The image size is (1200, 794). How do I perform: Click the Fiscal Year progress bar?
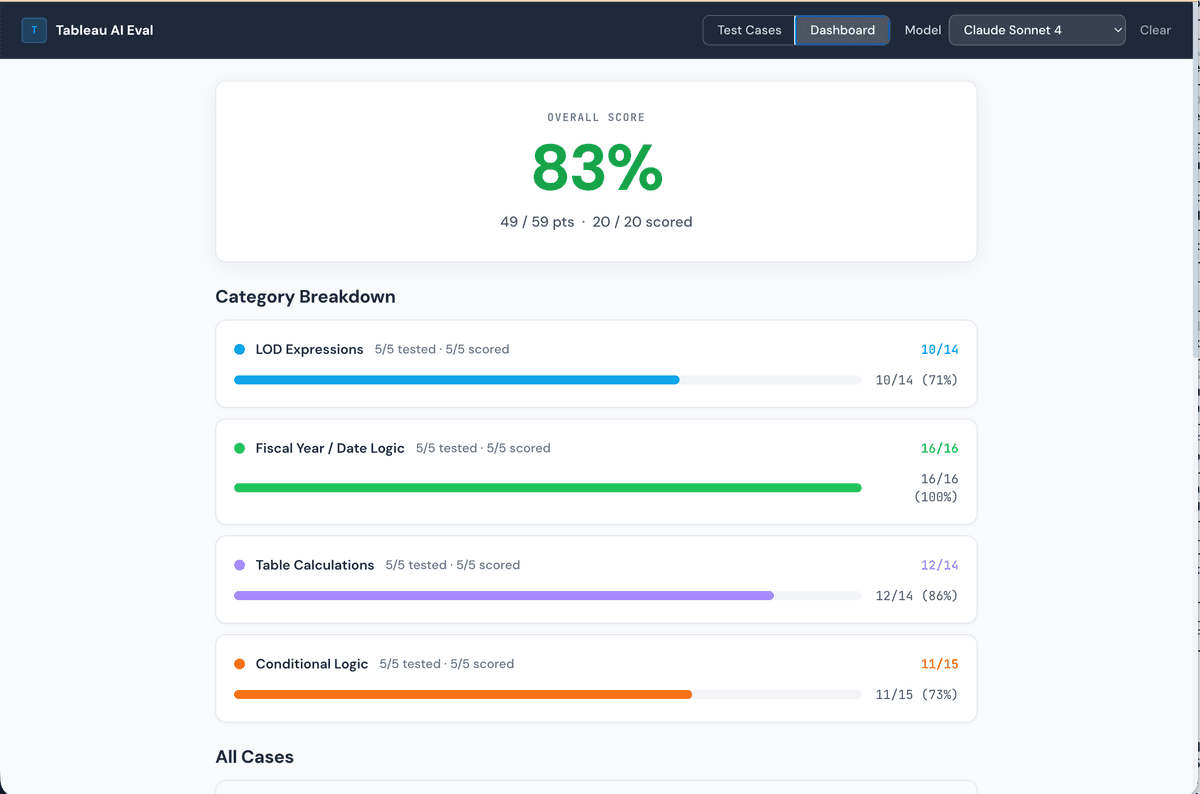547,487
